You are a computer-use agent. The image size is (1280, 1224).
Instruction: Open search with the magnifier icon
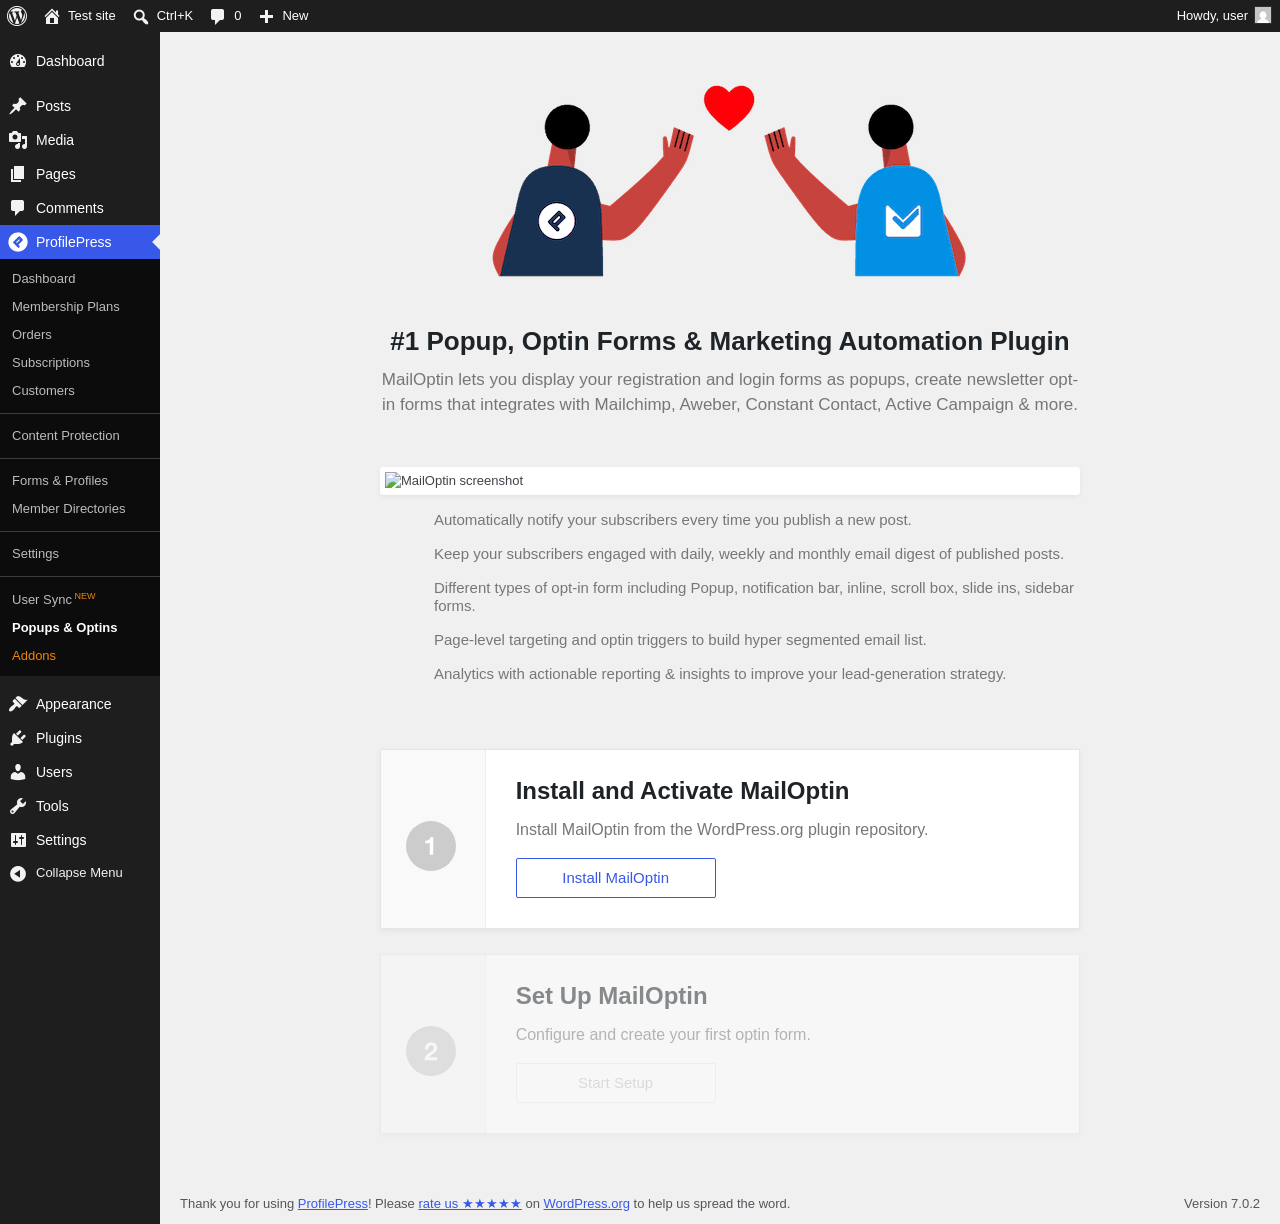click(141, 16)
